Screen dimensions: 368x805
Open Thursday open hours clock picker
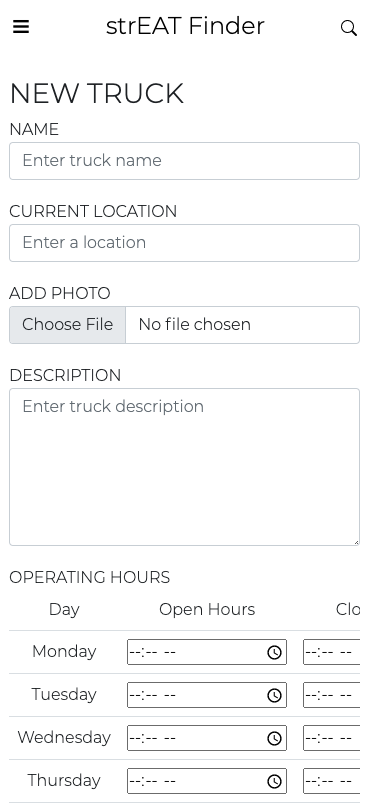(274, 781)
